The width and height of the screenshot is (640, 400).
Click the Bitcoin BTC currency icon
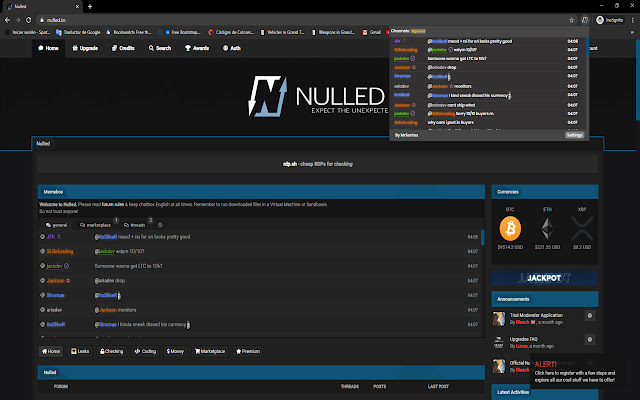(510, 228)
